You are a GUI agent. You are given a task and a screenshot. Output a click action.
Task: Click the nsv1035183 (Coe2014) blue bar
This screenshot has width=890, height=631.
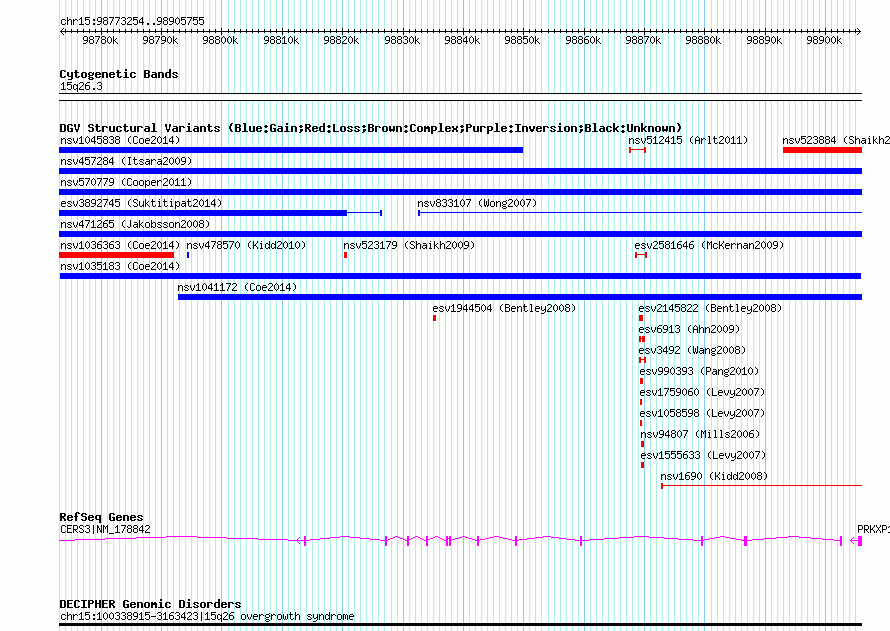[460, 276]
